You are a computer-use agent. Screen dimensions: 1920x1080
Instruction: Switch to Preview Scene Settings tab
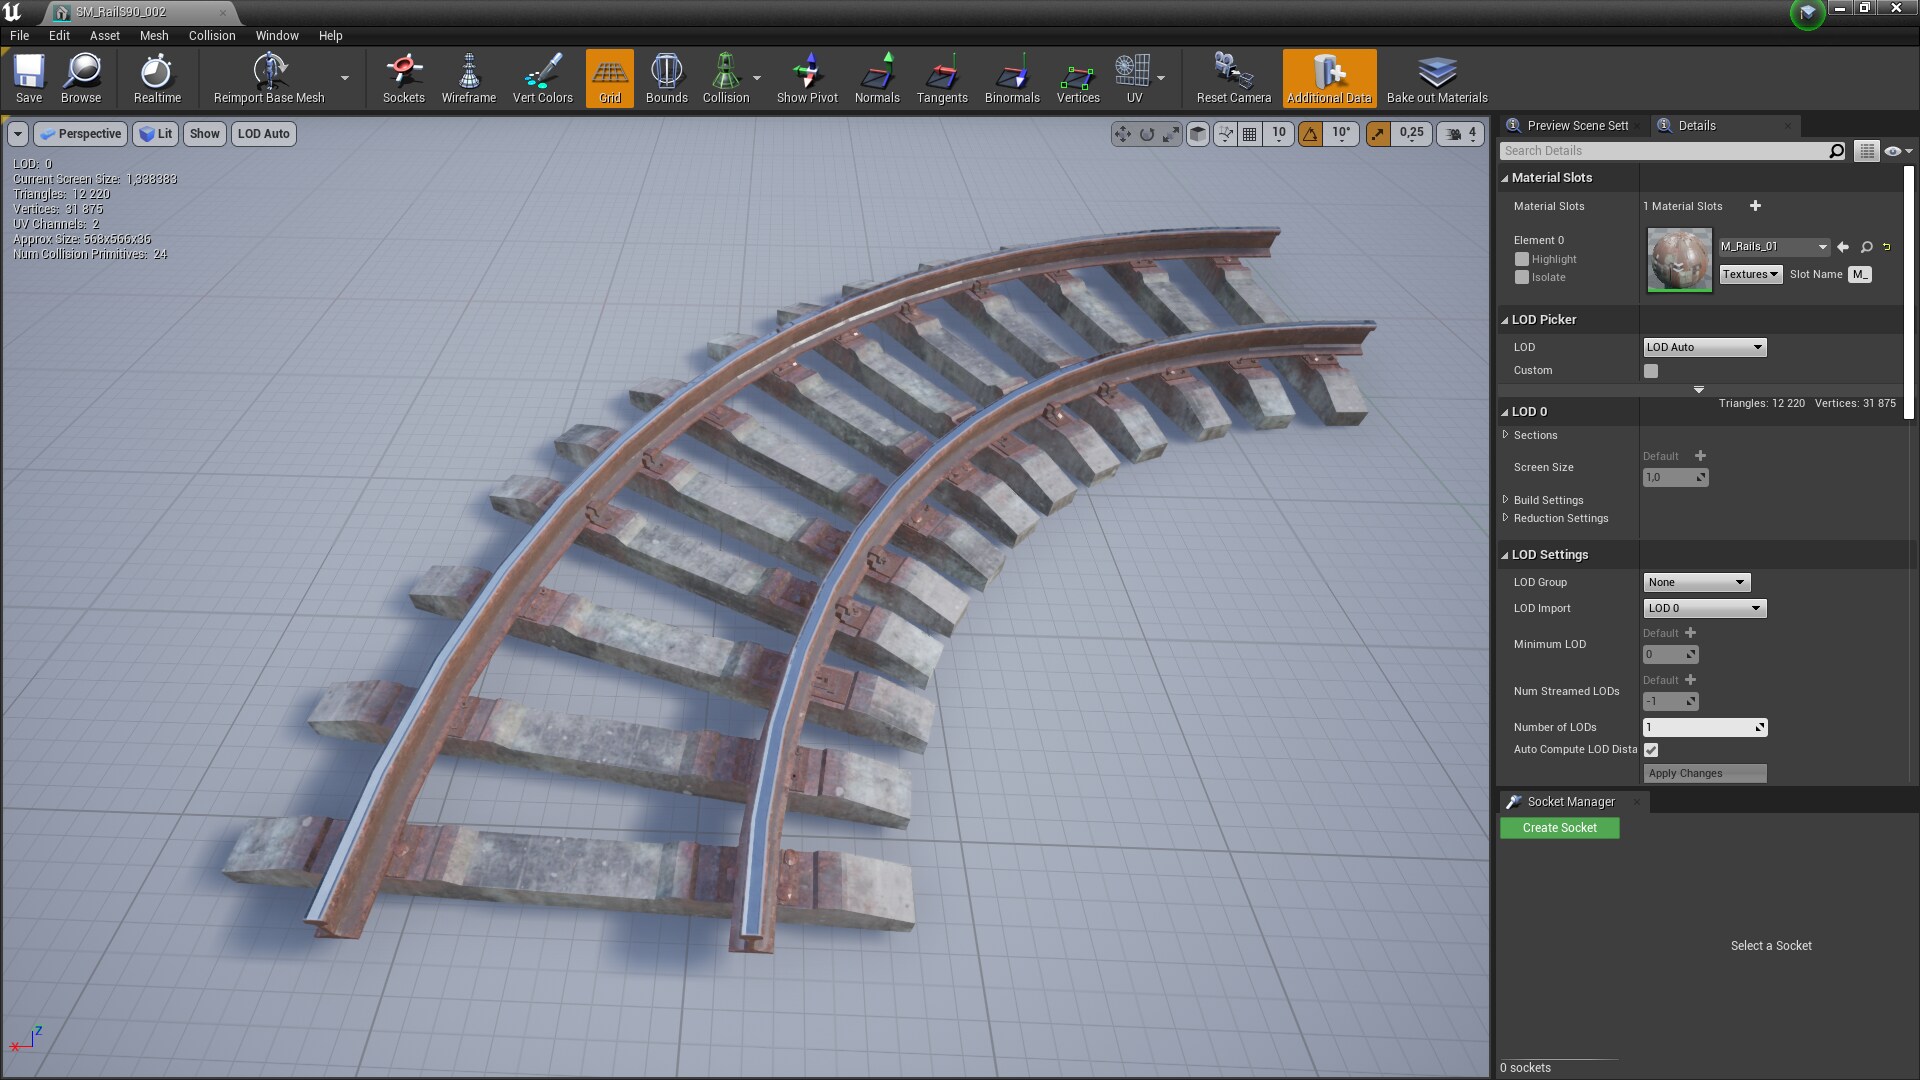1576,126
